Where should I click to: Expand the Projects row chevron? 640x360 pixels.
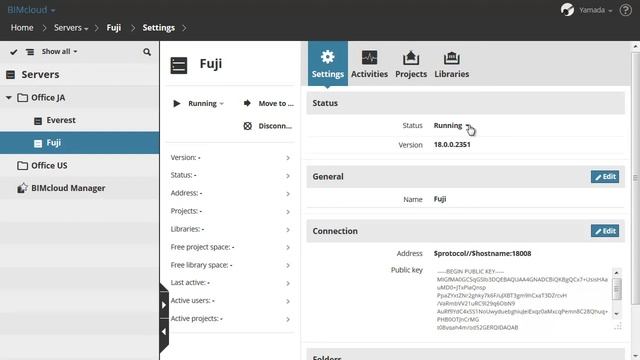(288, 212)
